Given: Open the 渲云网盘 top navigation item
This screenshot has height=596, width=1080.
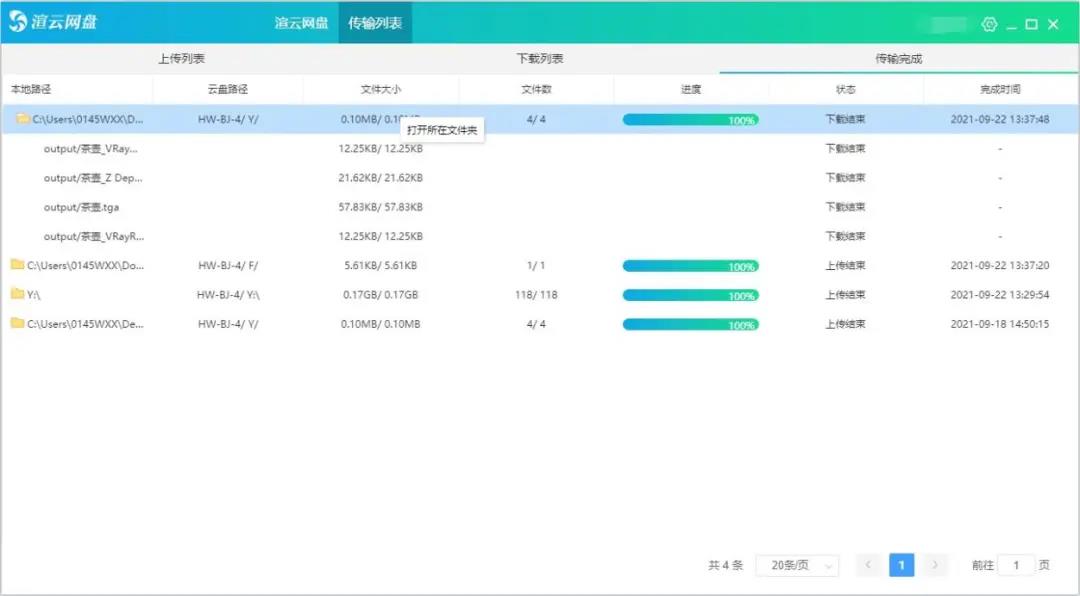Looking at the screenshot, I should click(301, 22).
